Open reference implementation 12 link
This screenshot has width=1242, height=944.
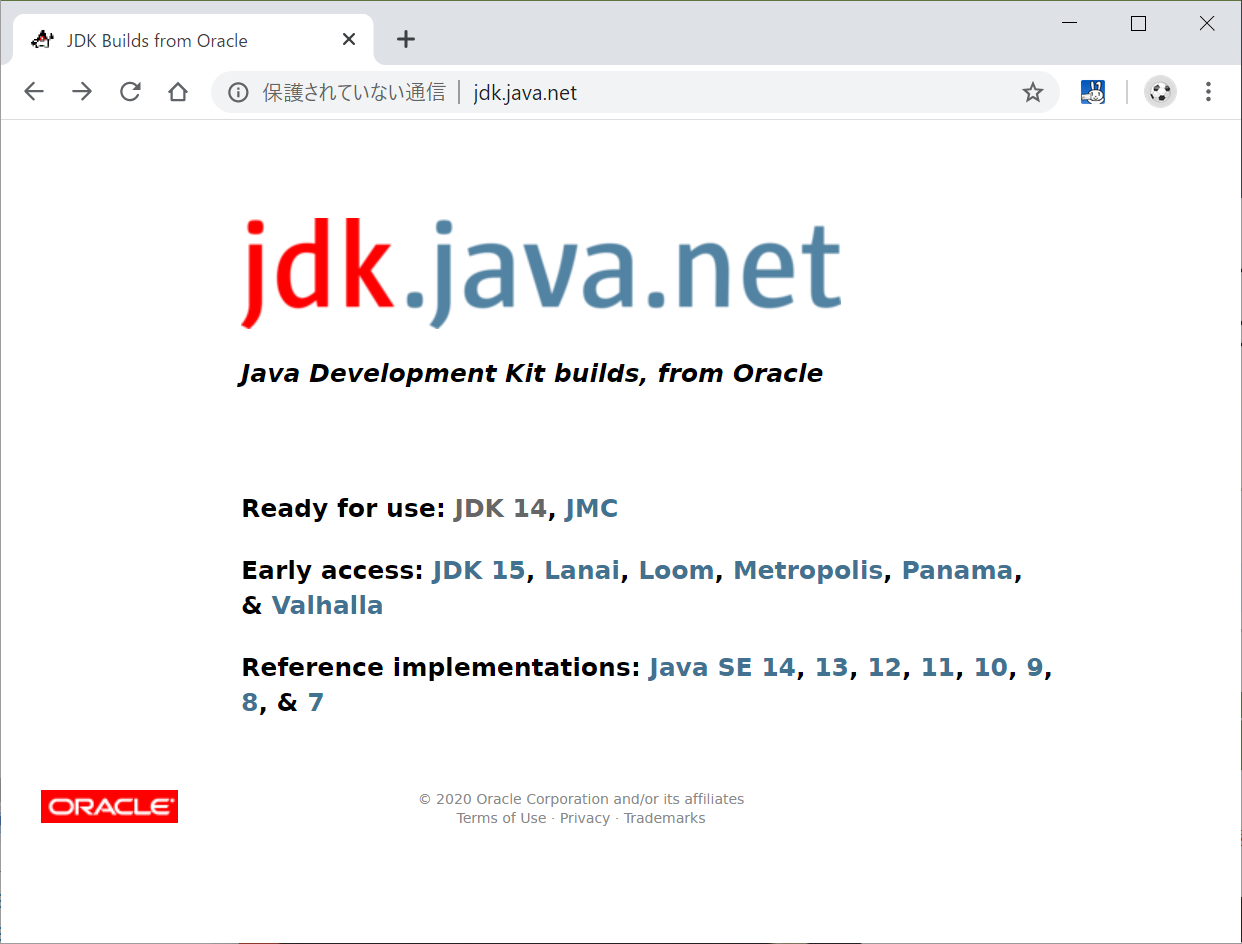885,667
